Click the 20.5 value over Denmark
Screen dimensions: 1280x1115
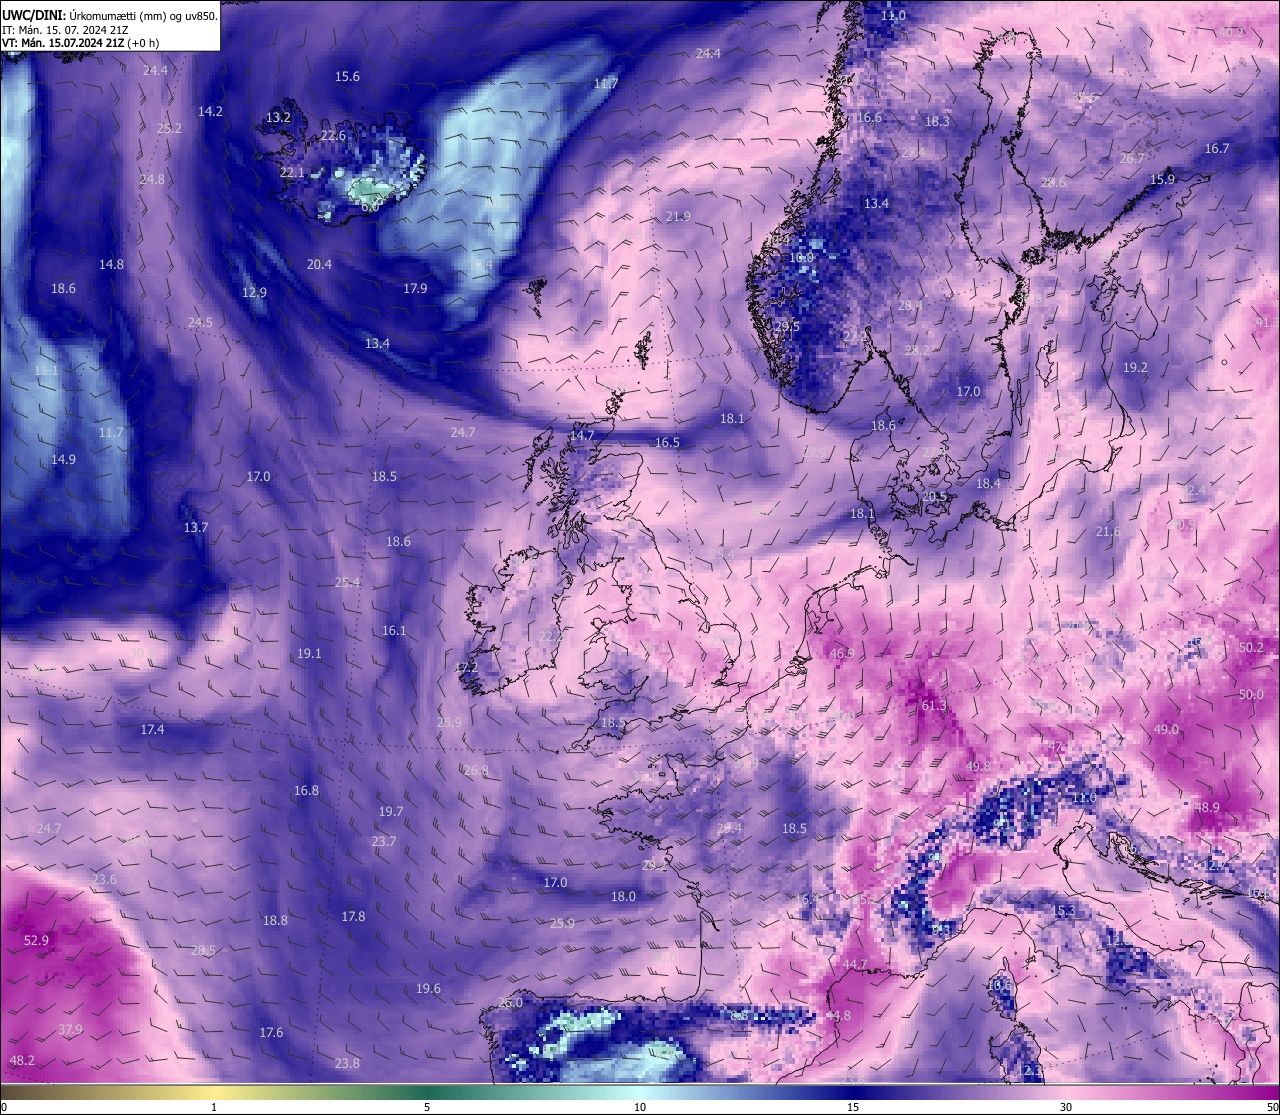(x=934, y=497)
